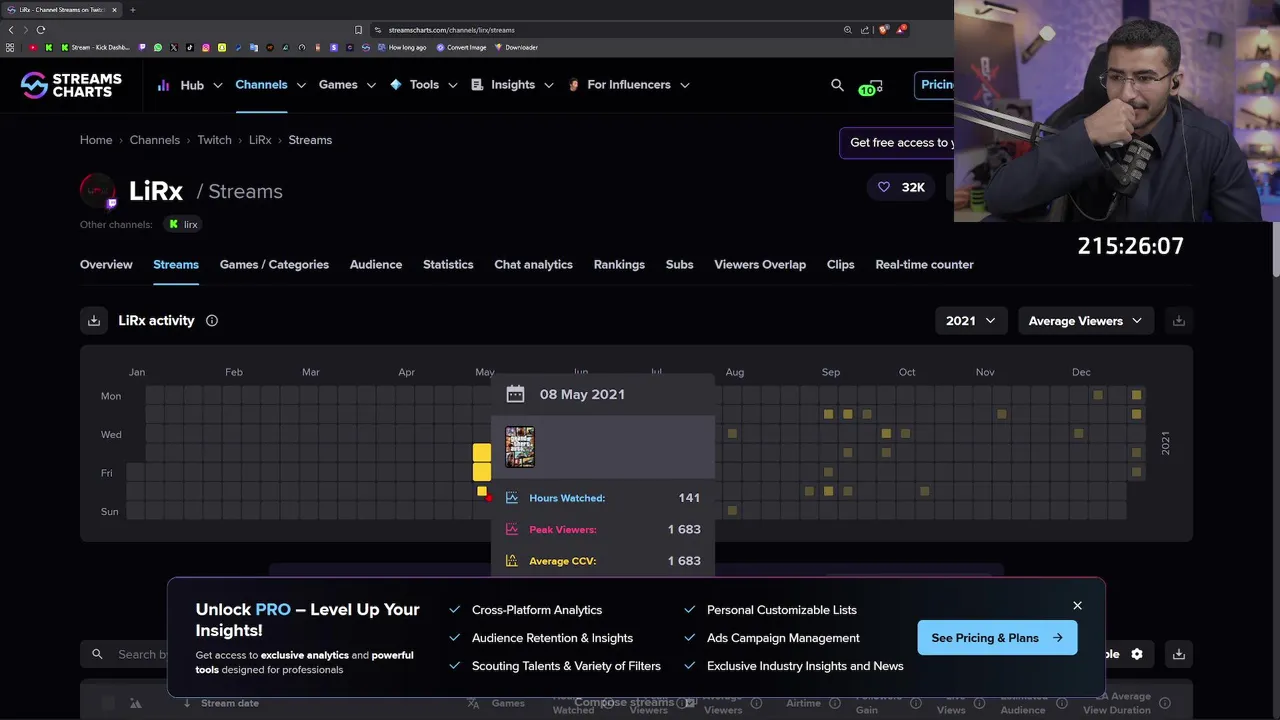Close the Unlock PRO banner
Screen dimensions: 1280x720
click(x=1077, y=606)
